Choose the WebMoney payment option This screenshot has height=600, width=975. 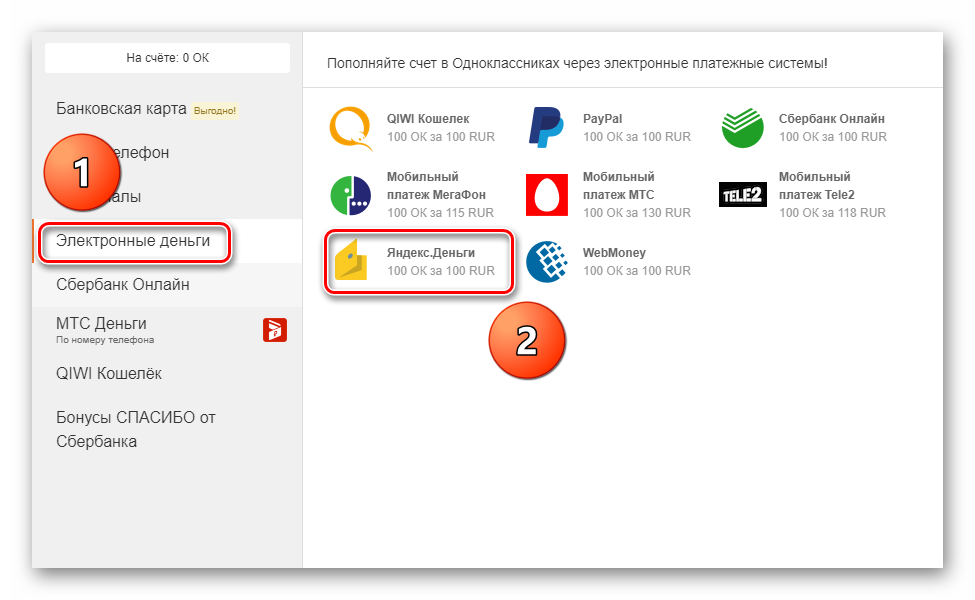pos(614,253)
